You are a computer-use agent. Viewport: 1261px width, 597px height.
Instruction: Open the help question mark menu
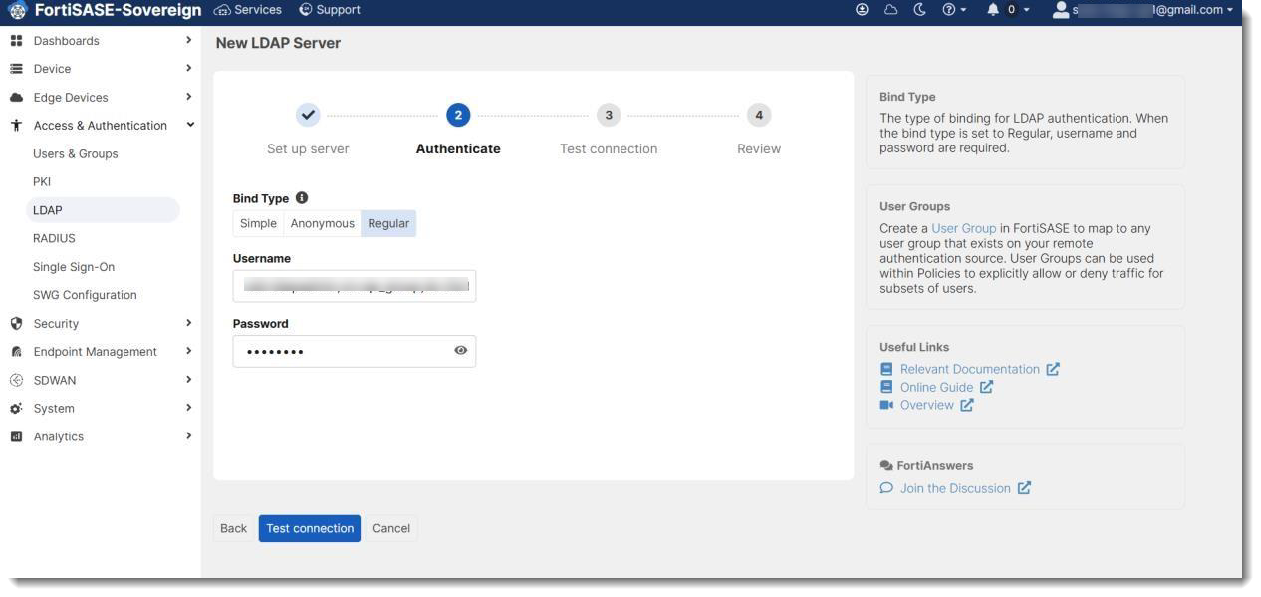[954, 10]
